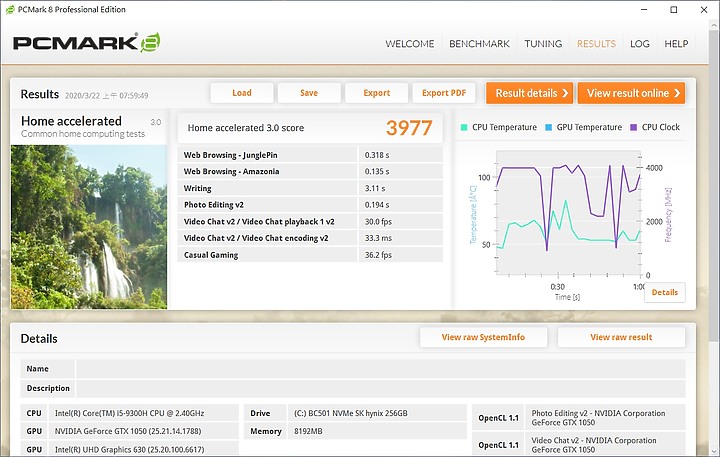The image size is (720, 457).
Task: Select the Web Browsing - JunglePin row
Action: [310, 155]
